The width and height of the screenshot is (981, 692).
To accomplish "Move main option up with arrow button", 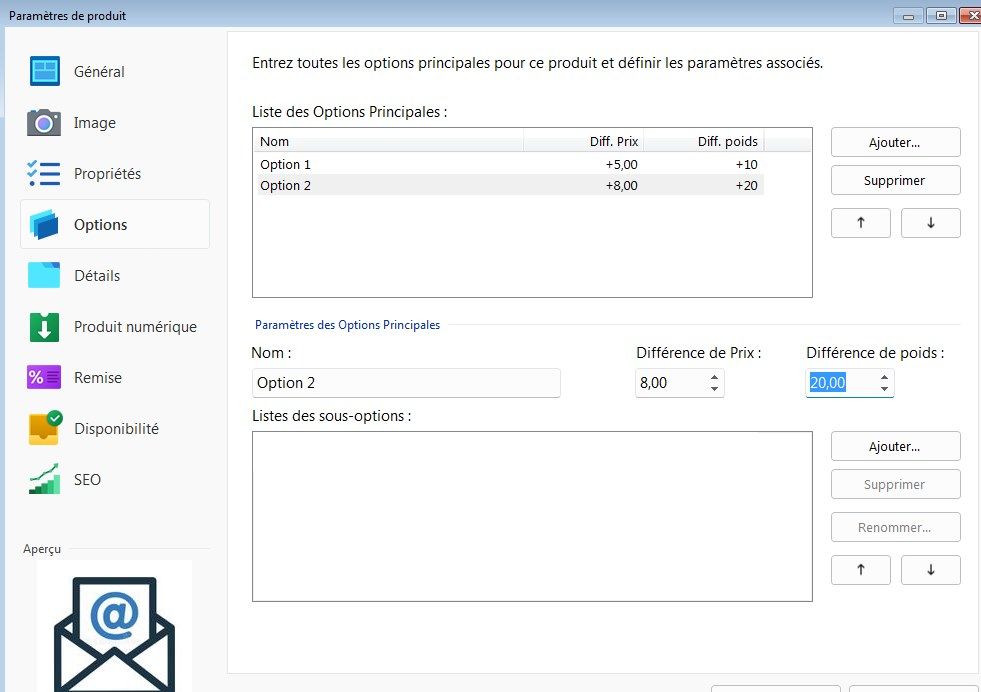I will [x=860, y=223].
